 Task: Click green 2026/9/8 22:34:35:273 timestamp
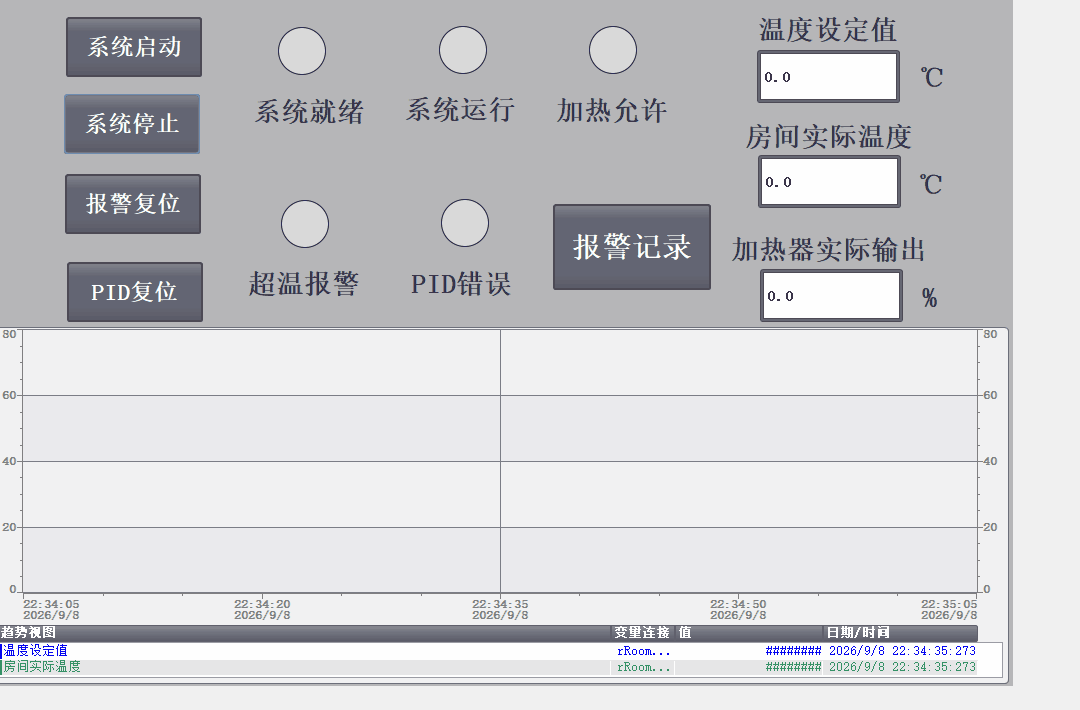tap(902, 667)
